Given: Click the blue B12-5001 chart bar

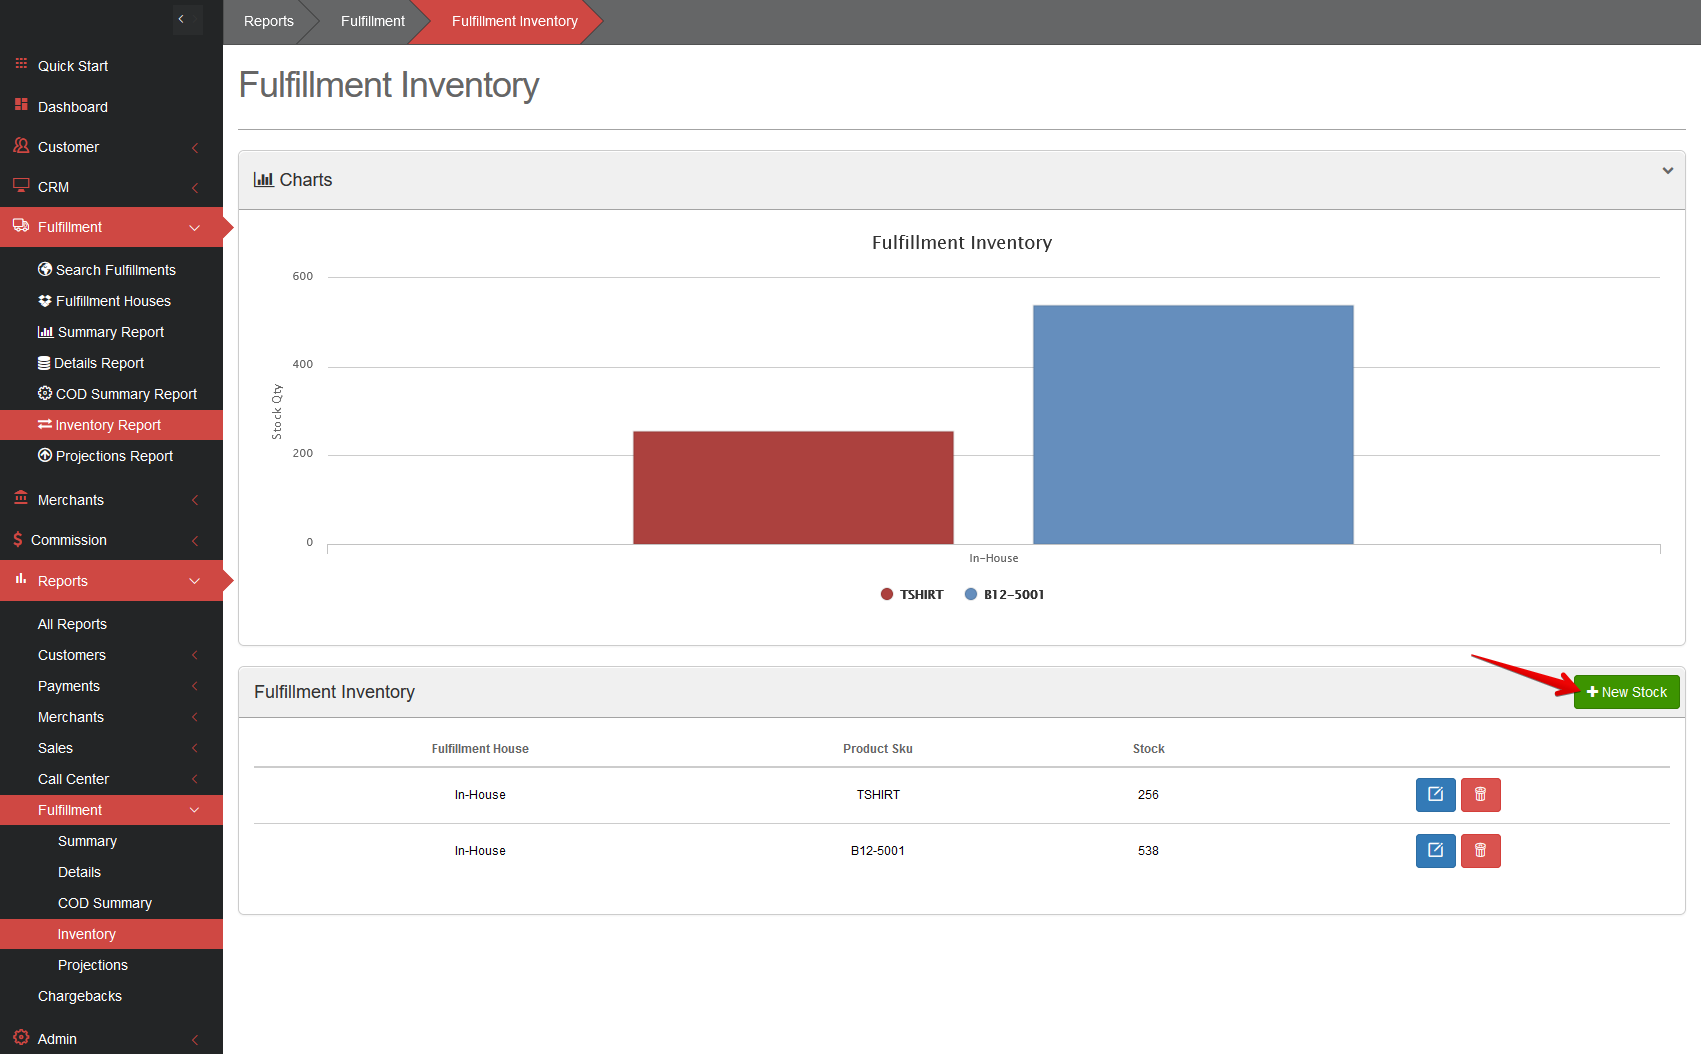Looking at the screenshot, I should [x=1192, y=425].
